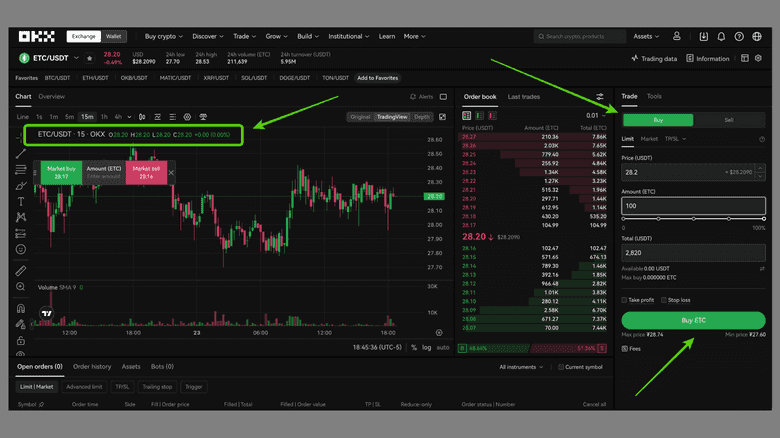Open the Order history tab
Screen dimensions: 780x438
[92, 367]
